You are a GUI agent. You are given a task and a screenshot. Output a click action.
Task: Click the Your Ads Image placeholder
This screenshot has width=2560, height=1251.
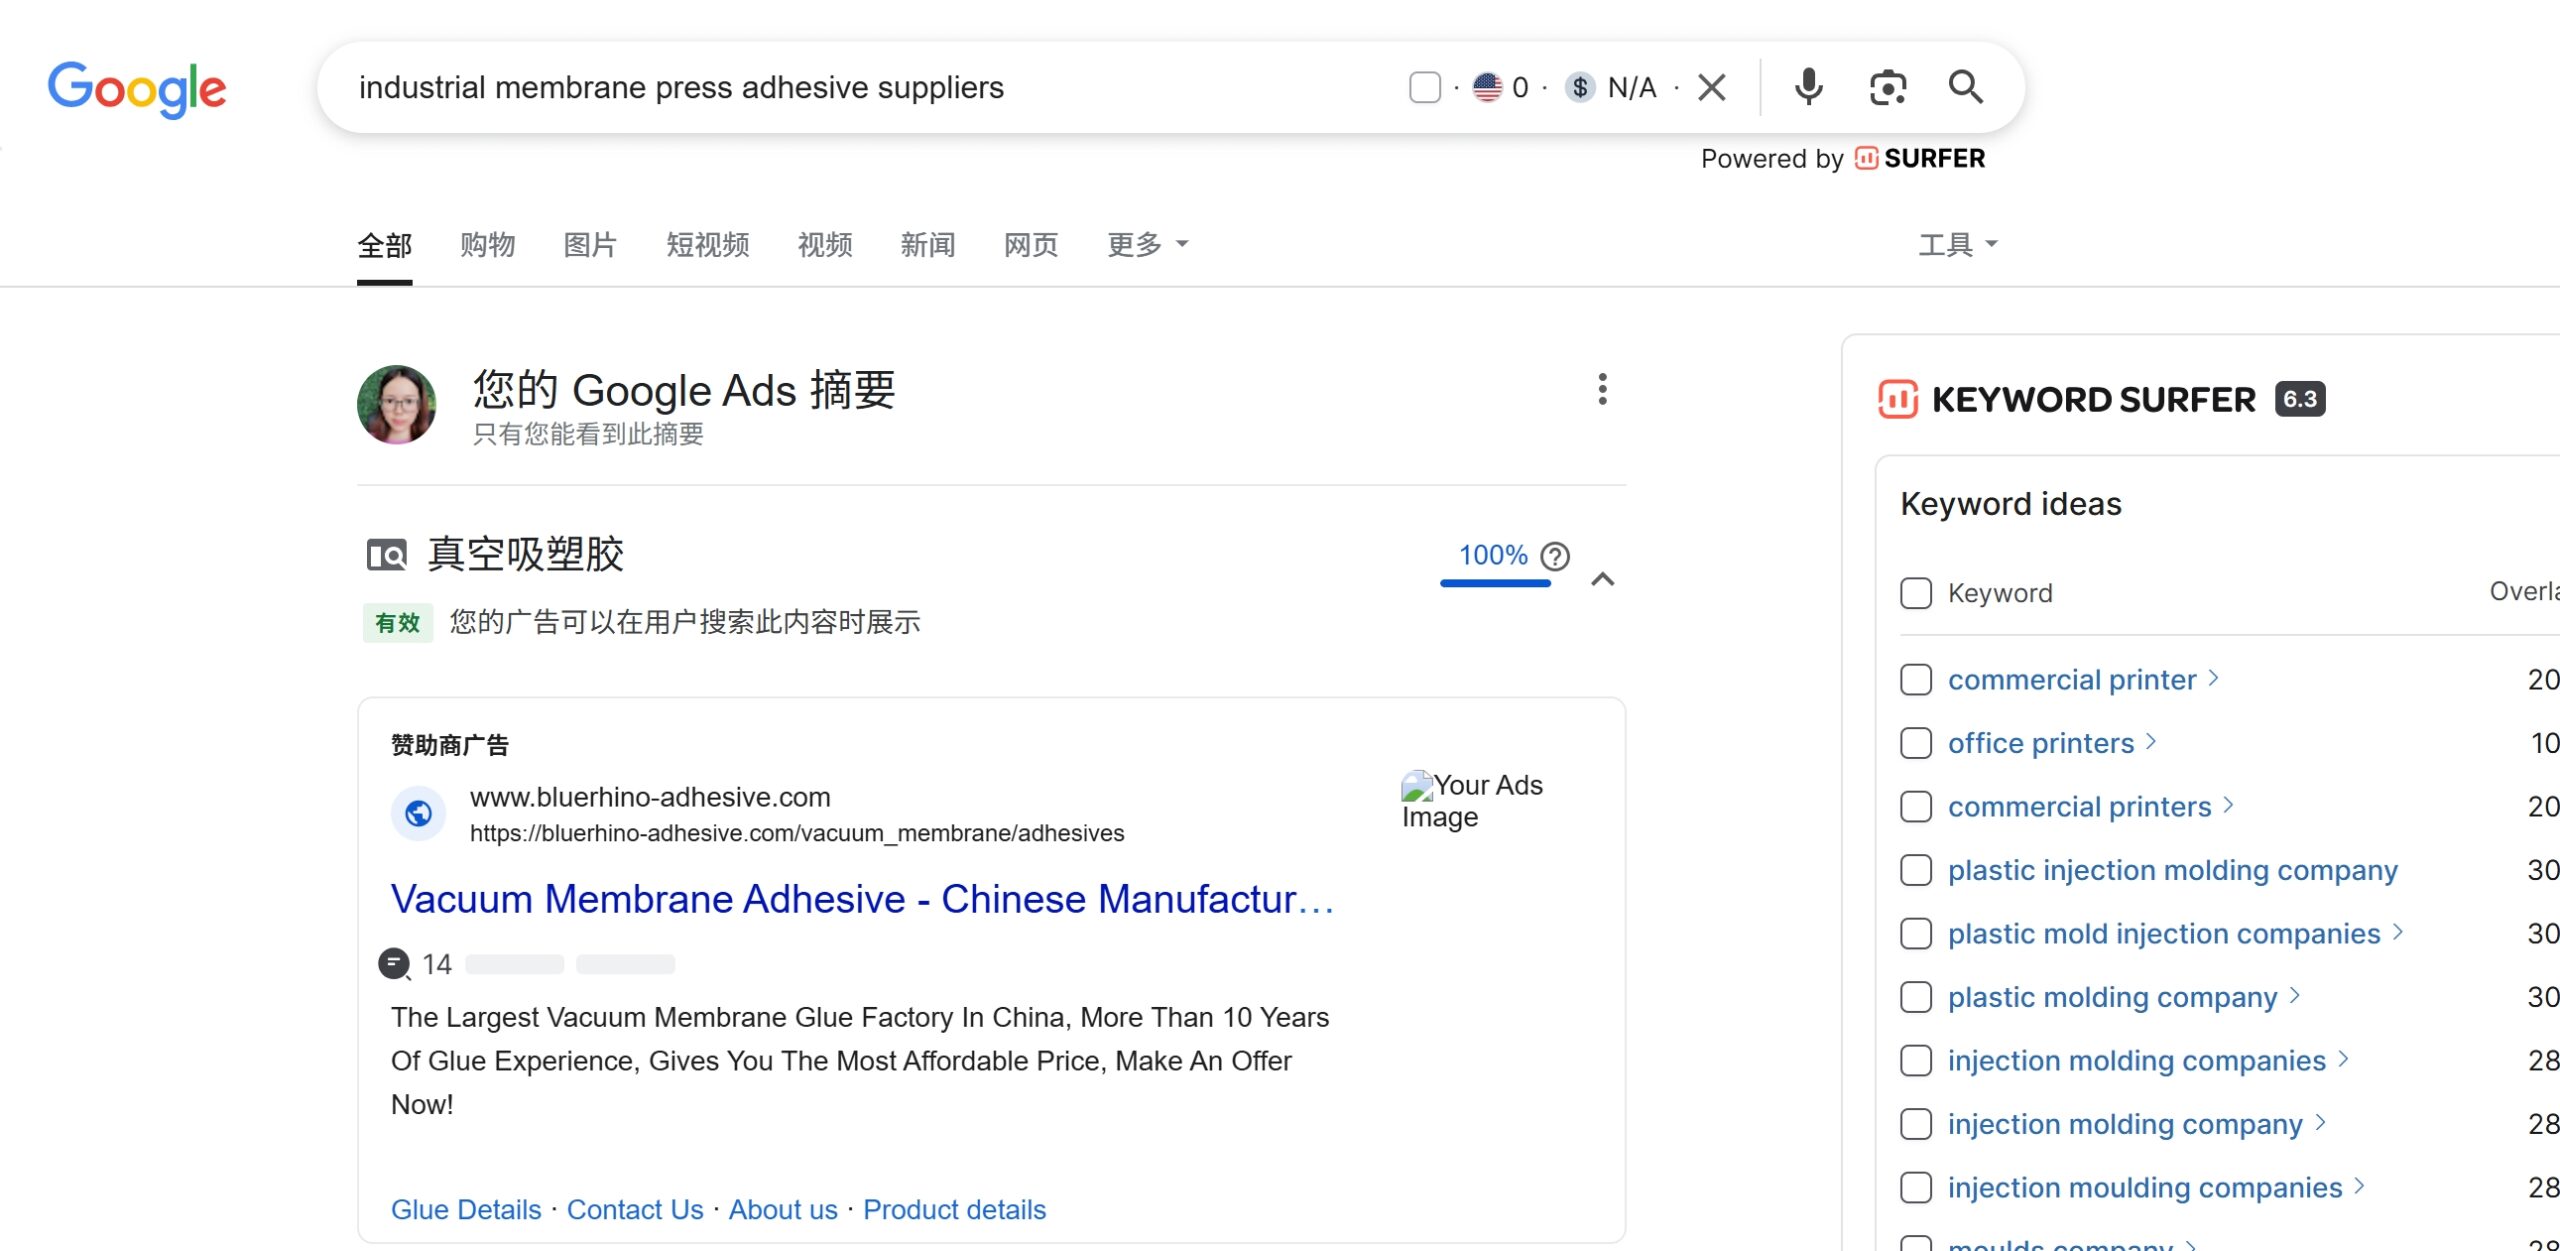pyautogui.click(x=1472, y=801)
